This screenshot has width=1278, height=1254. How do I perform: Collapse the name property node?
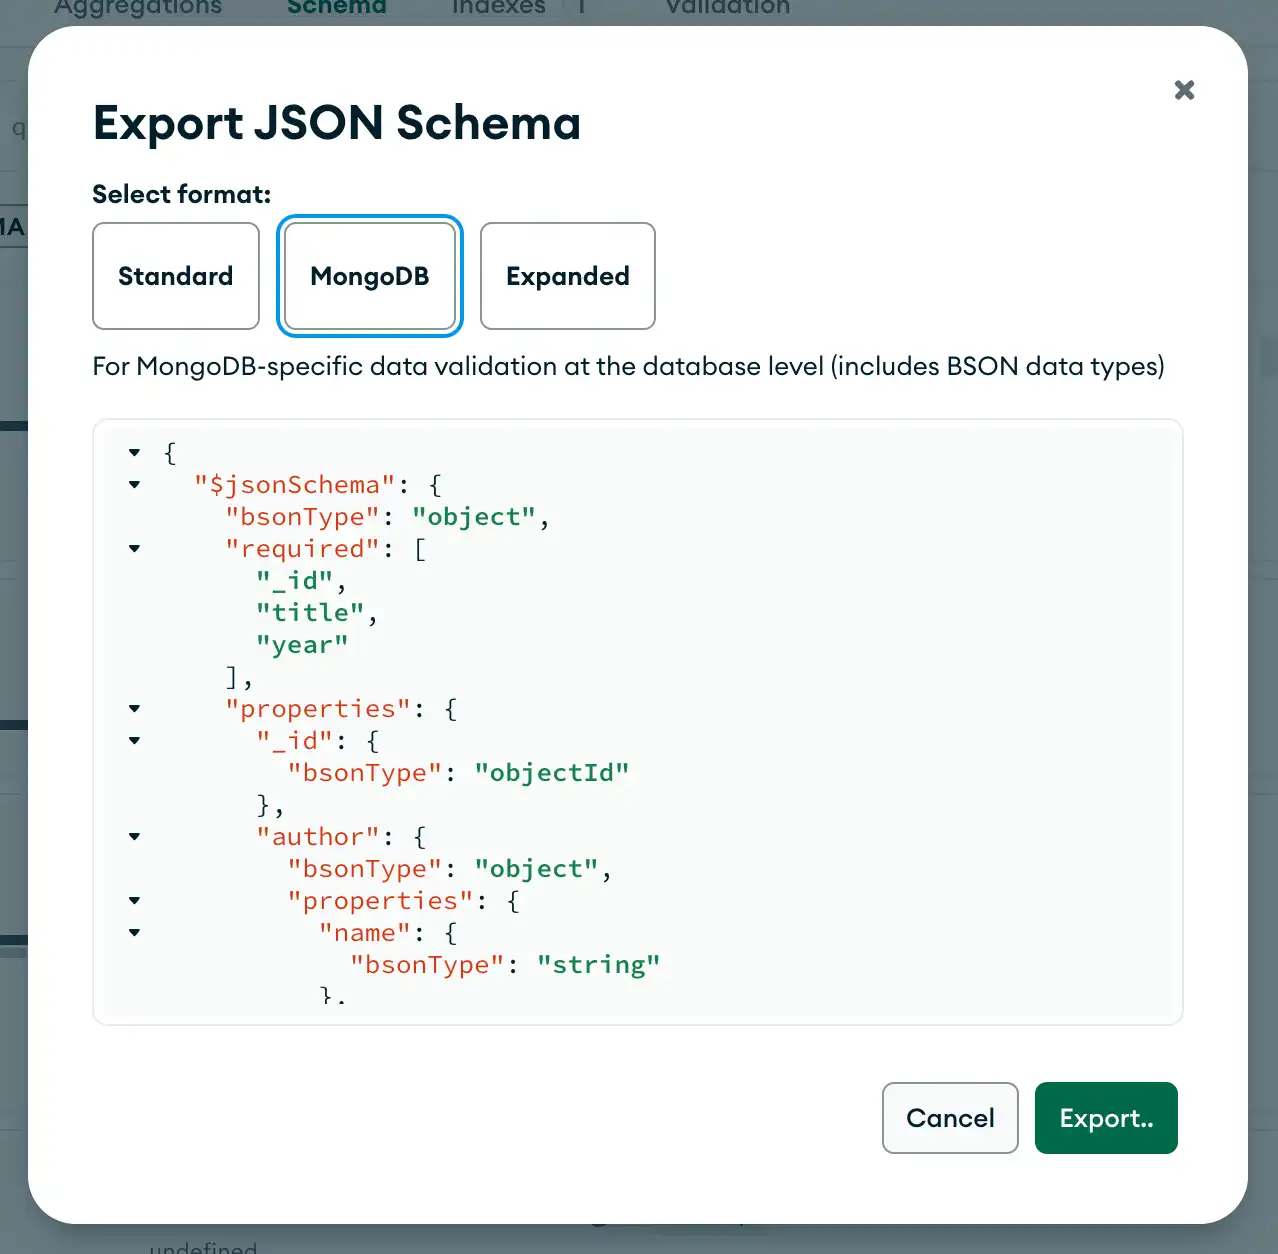tap(134, 932)
